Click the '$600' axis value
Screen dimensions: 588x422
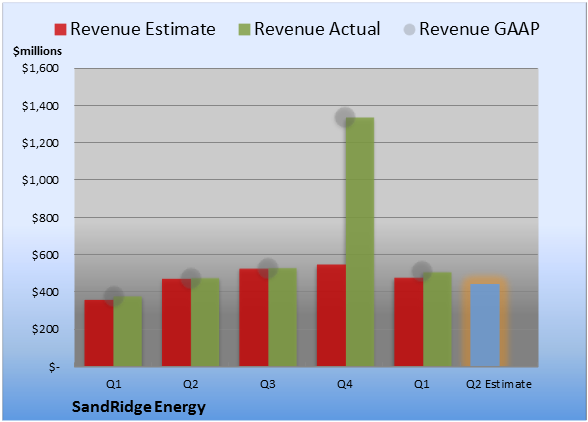45,255
